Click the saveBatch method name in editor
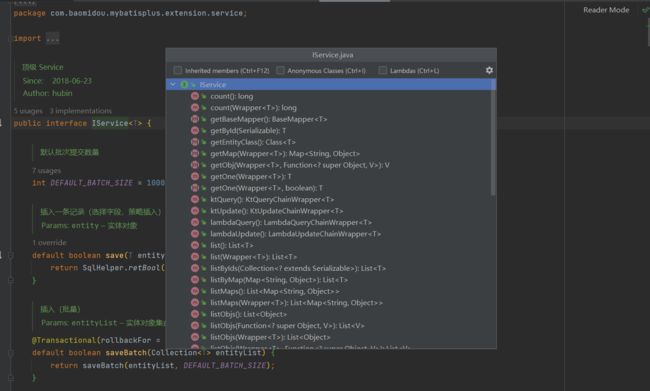650x391 pixels. [126, 353]
